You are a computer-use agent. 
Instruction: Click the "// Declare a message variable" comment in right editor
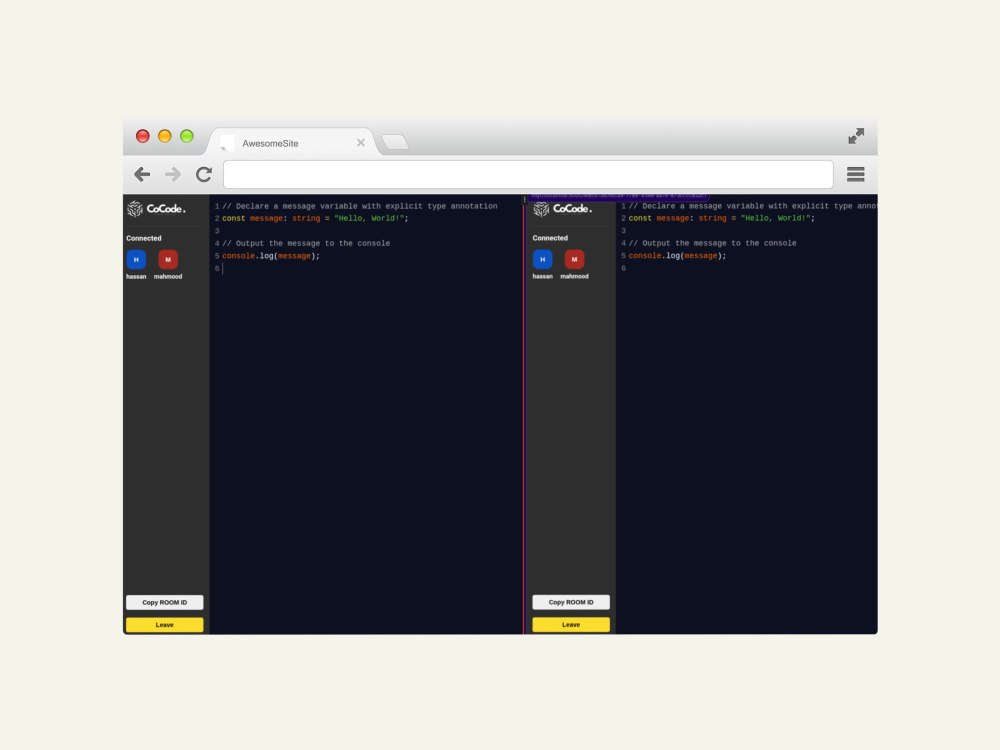[x=753, y=206]
